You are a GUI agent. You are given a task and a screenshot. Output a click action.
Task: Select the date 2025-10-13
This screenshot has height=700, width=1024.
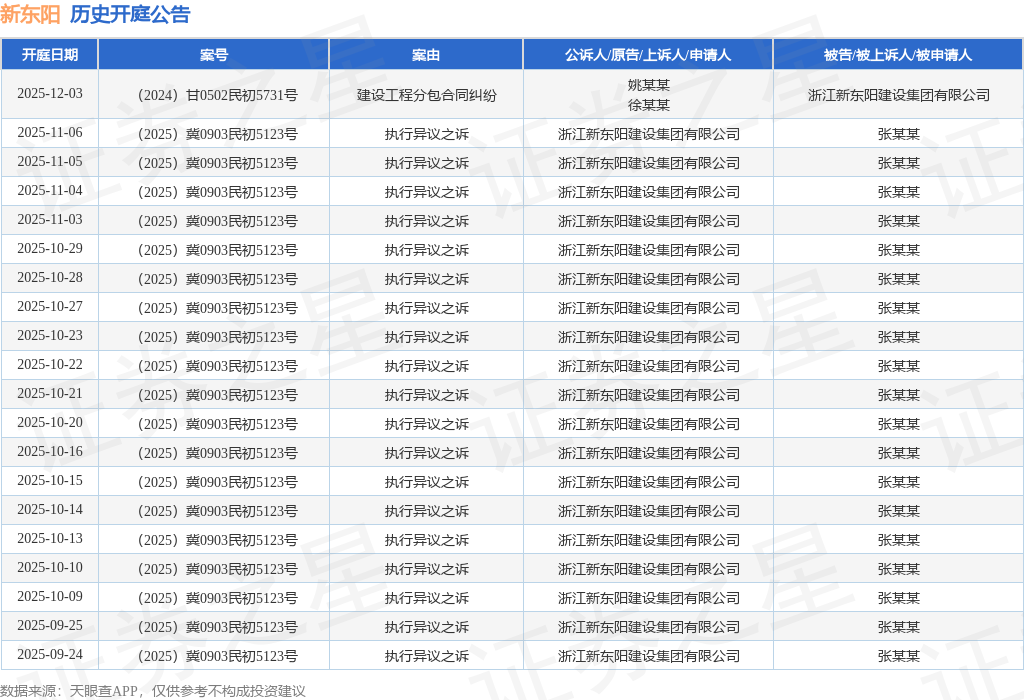(50, 538)
